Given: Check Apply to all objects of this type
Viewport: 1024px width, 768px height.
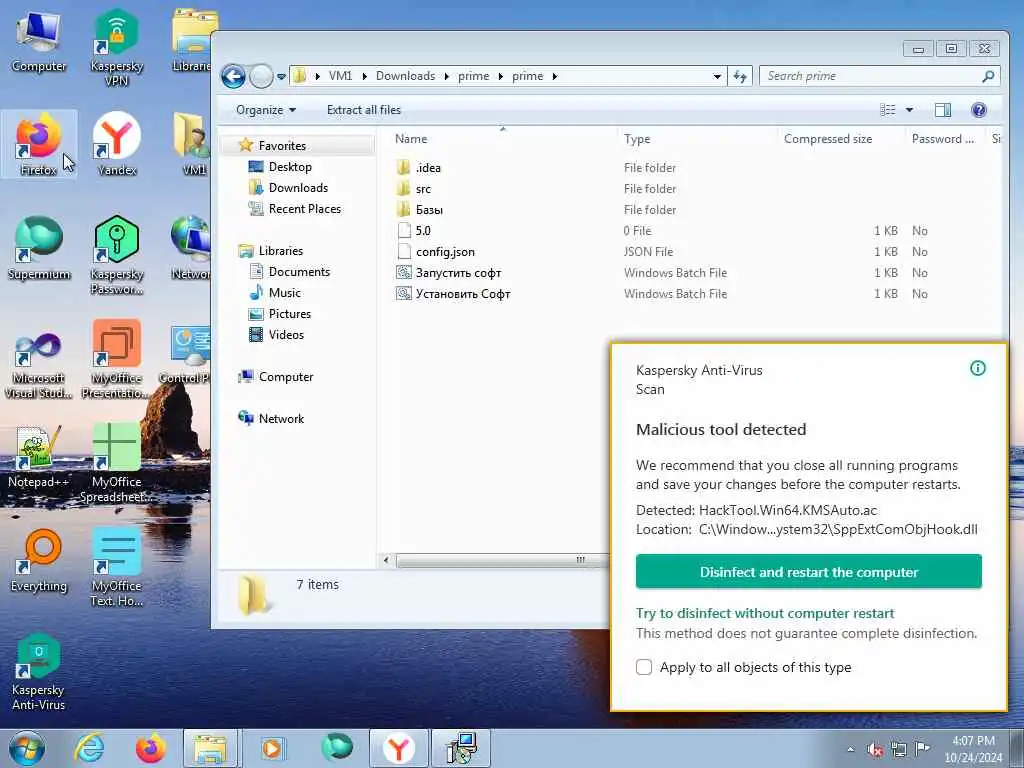Looking at the screenshot, I should 644,667.
